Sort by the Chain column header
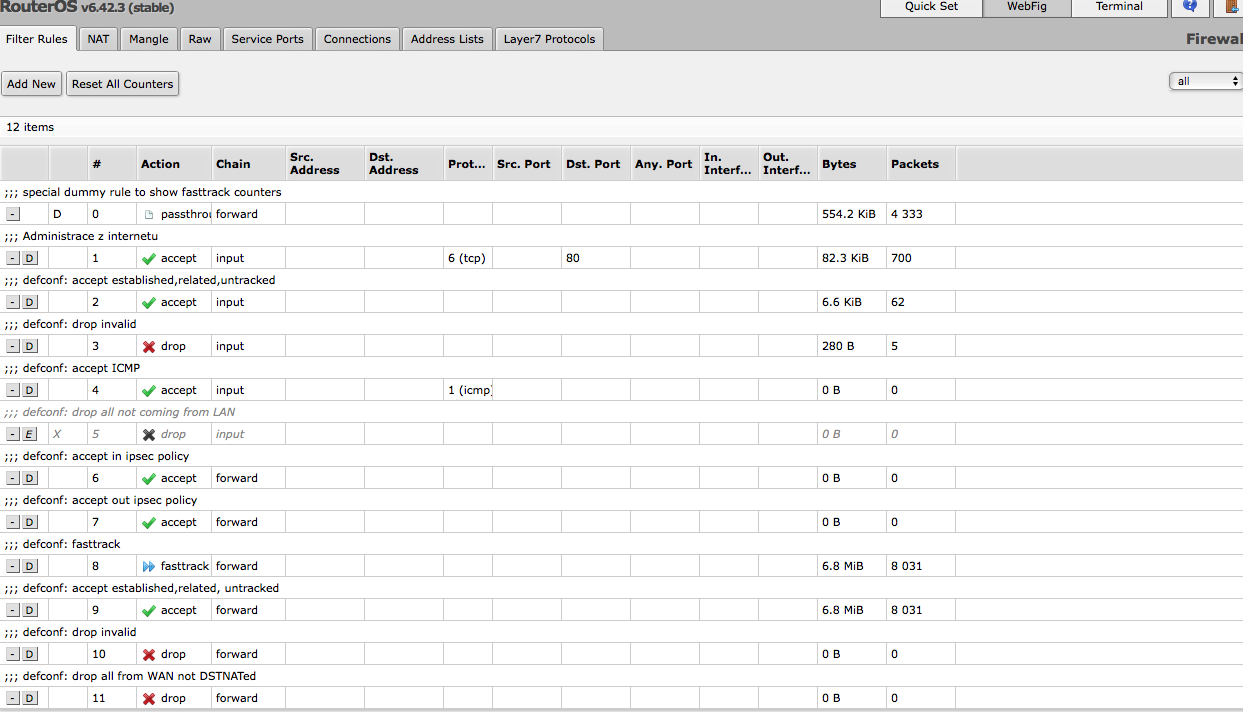Viewport: 1243px width, 712px height. (248, 164)
